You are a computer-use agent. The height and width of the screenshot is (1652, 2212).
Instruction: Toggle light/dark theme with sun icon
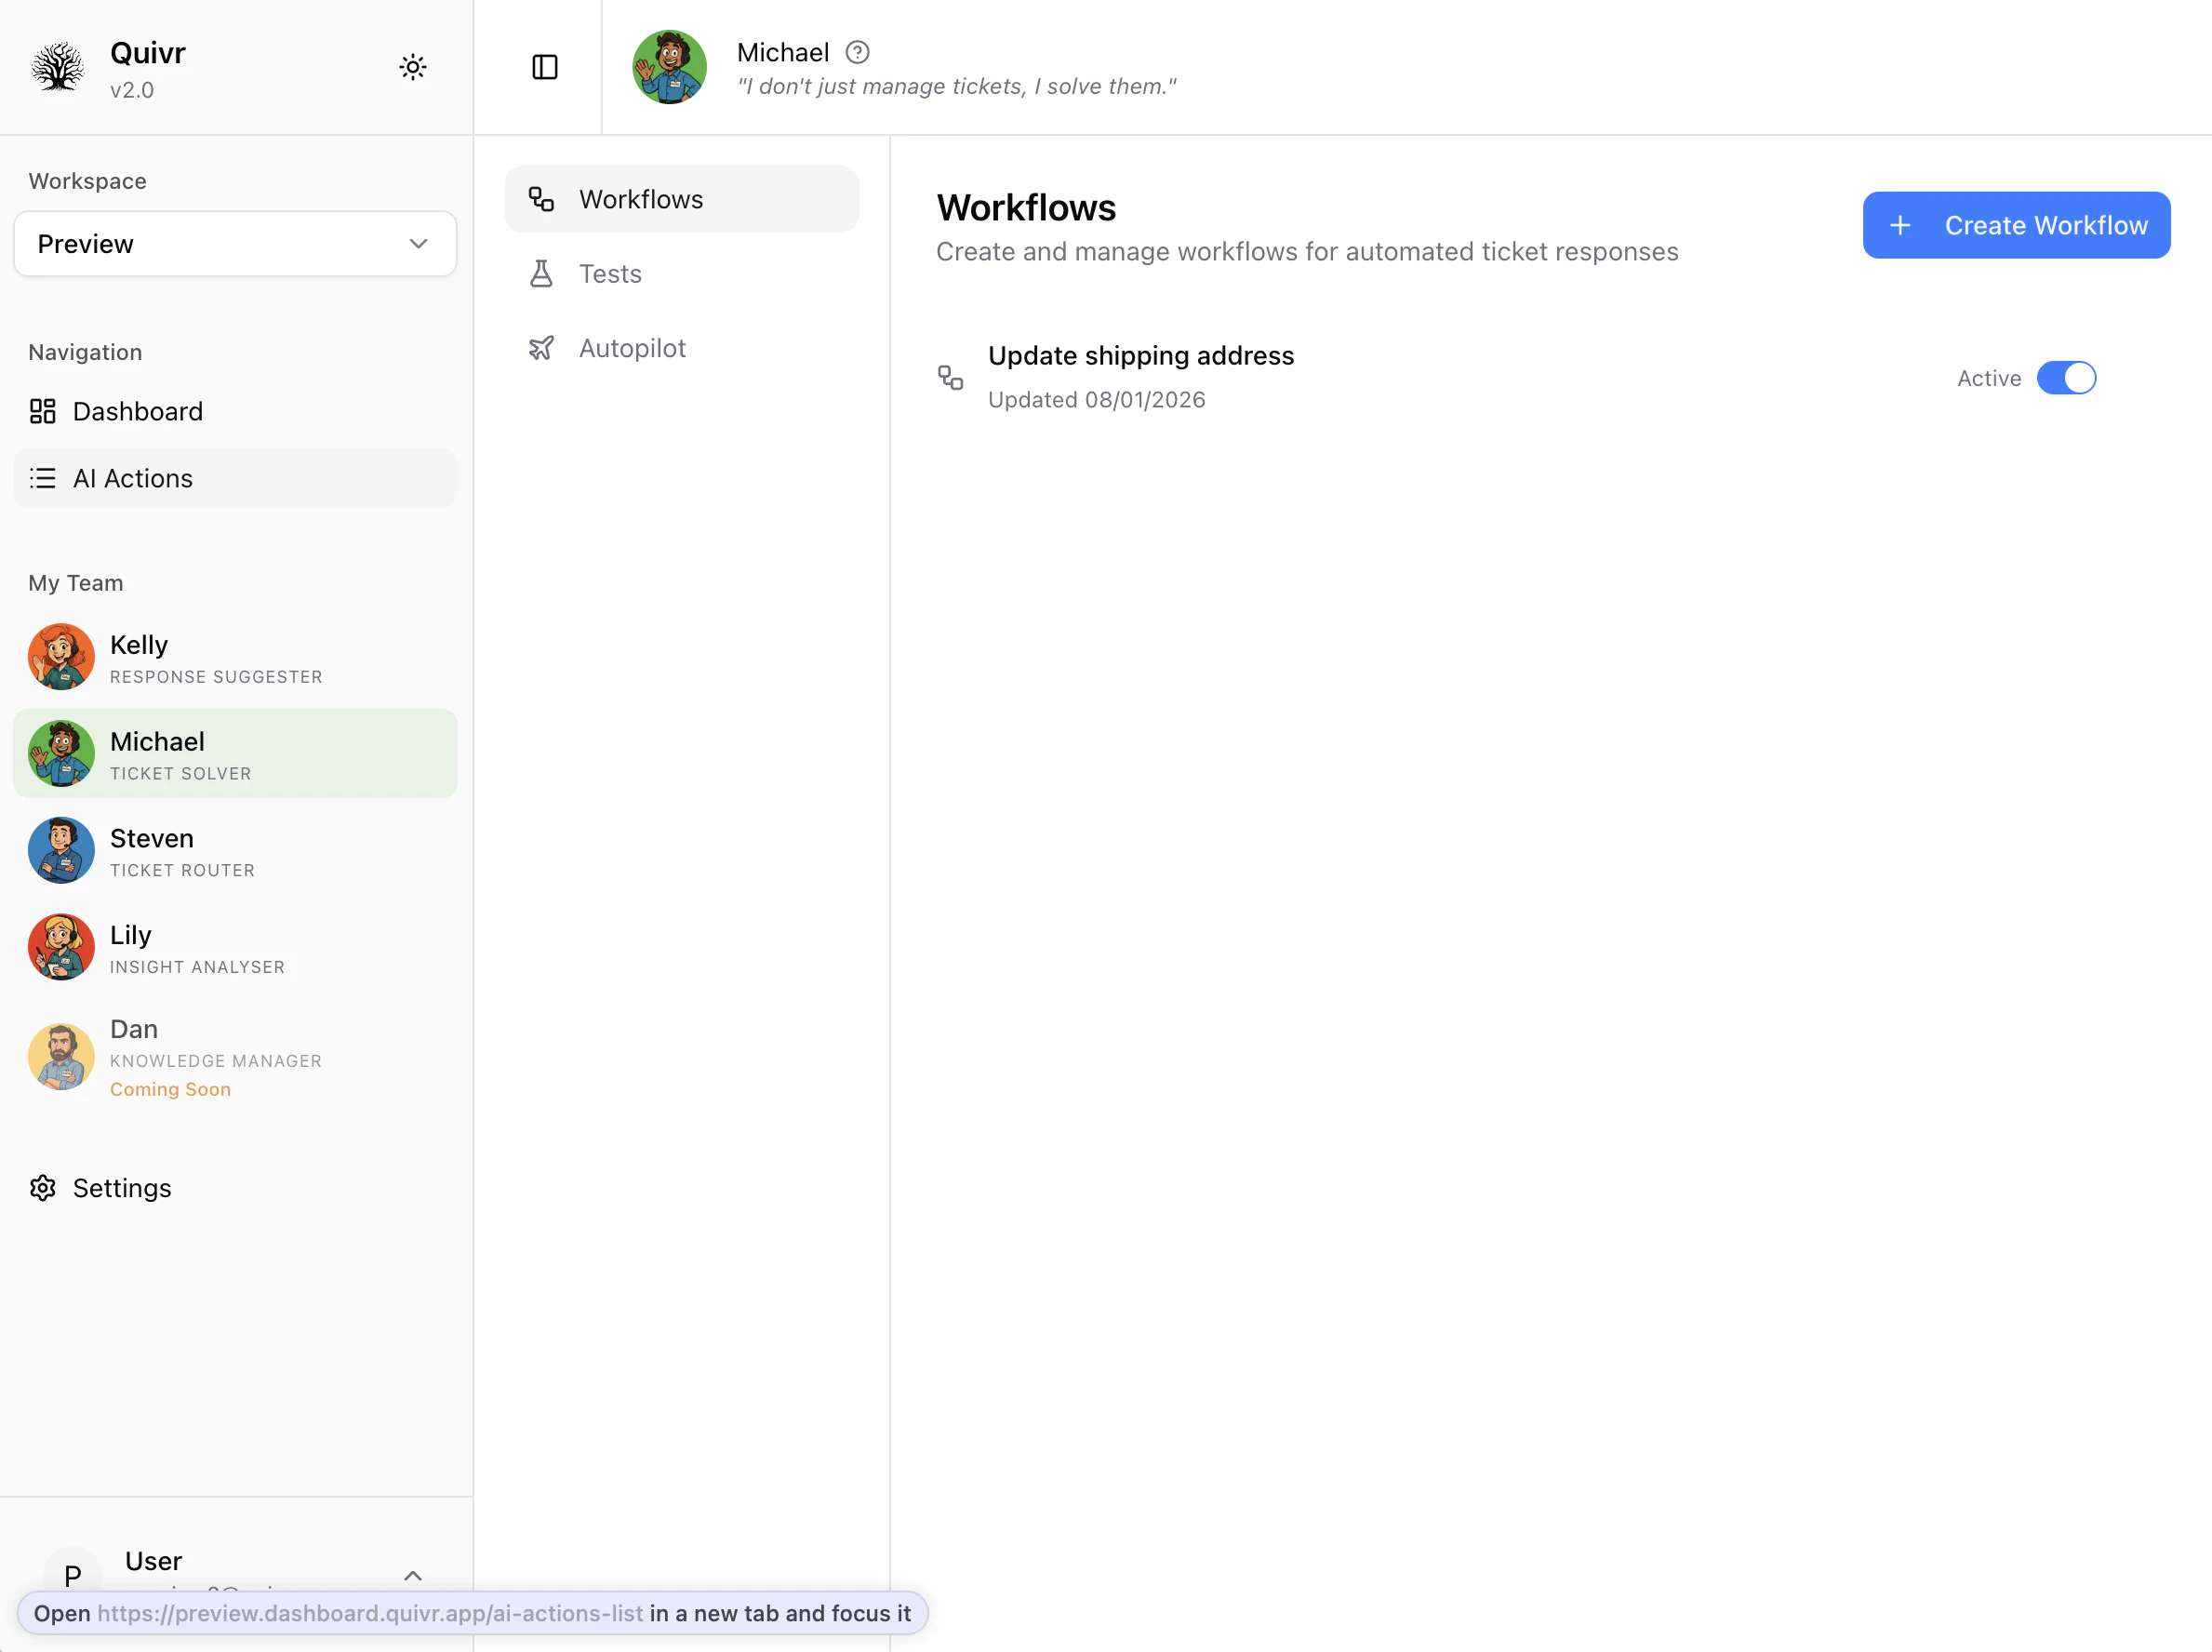(413, 66)
